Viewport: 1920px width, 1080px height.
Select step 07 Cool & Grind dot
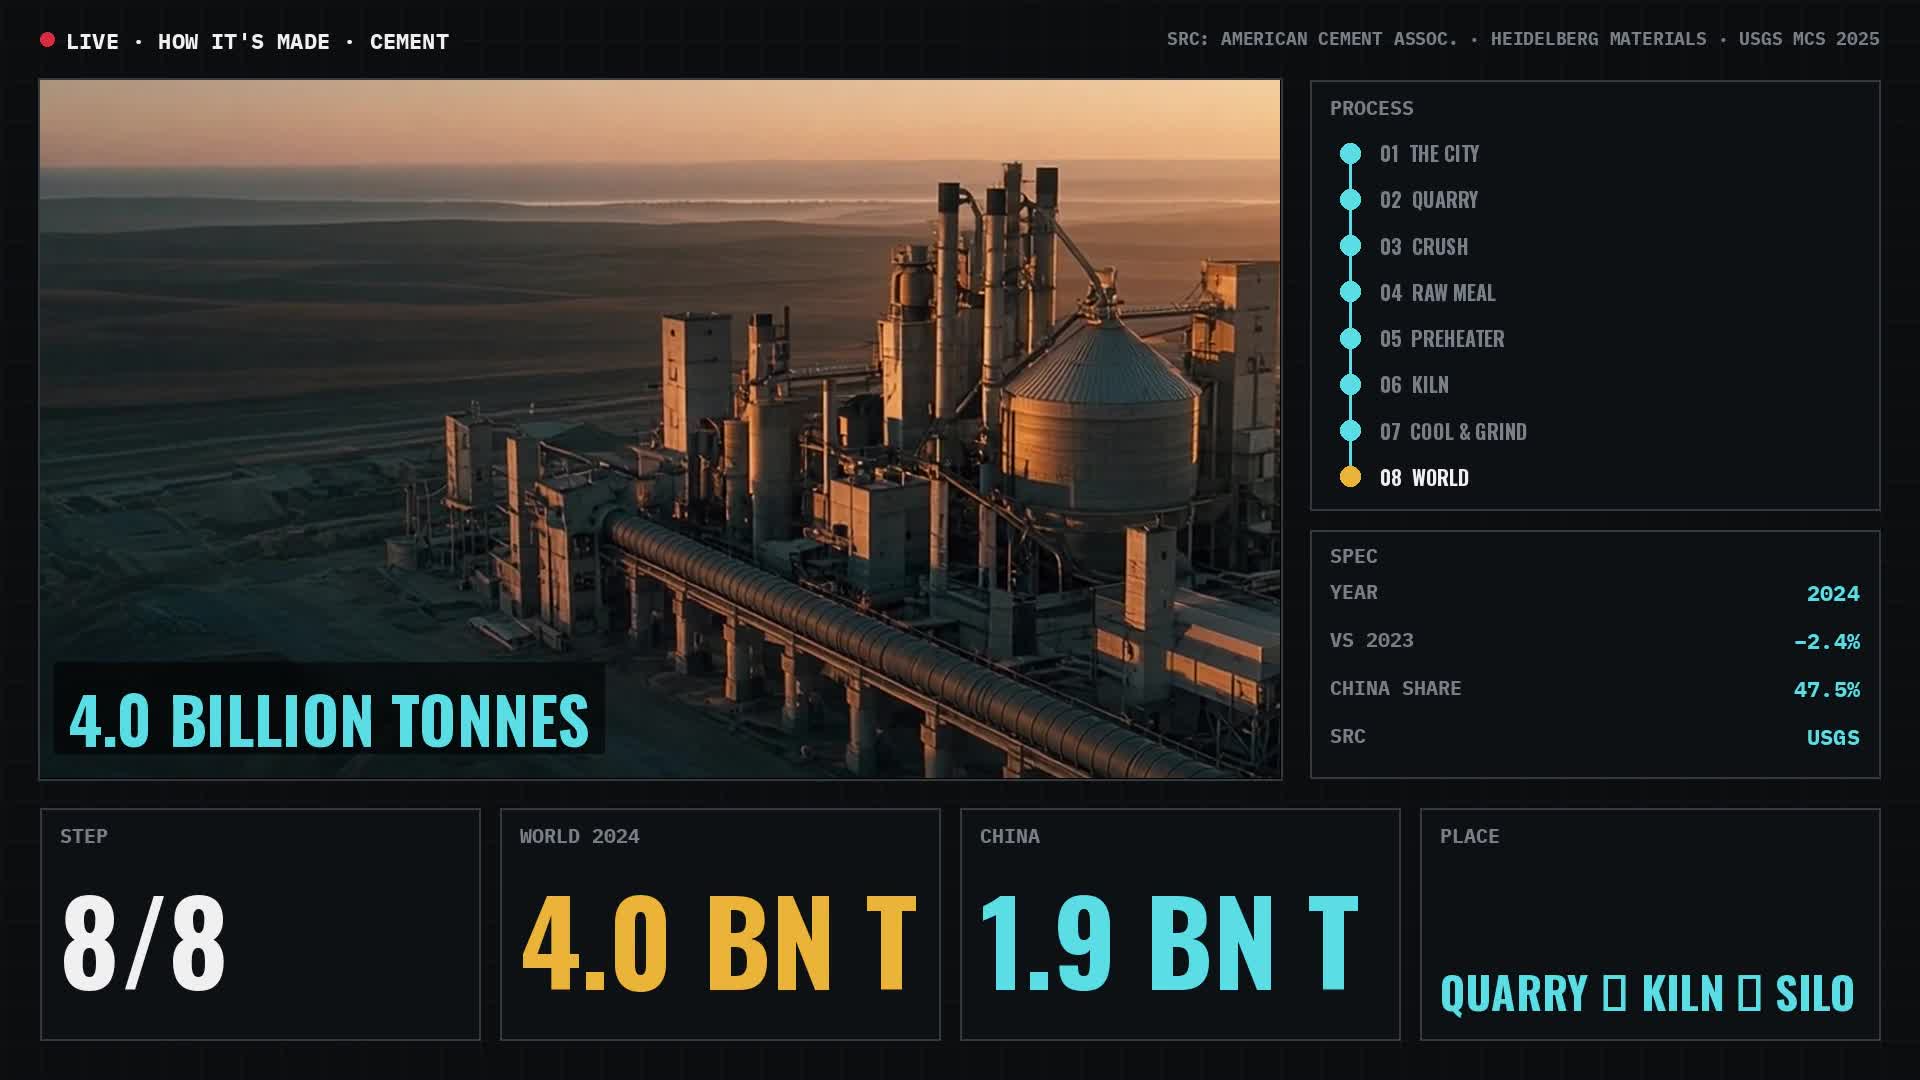click(1350, 431)
